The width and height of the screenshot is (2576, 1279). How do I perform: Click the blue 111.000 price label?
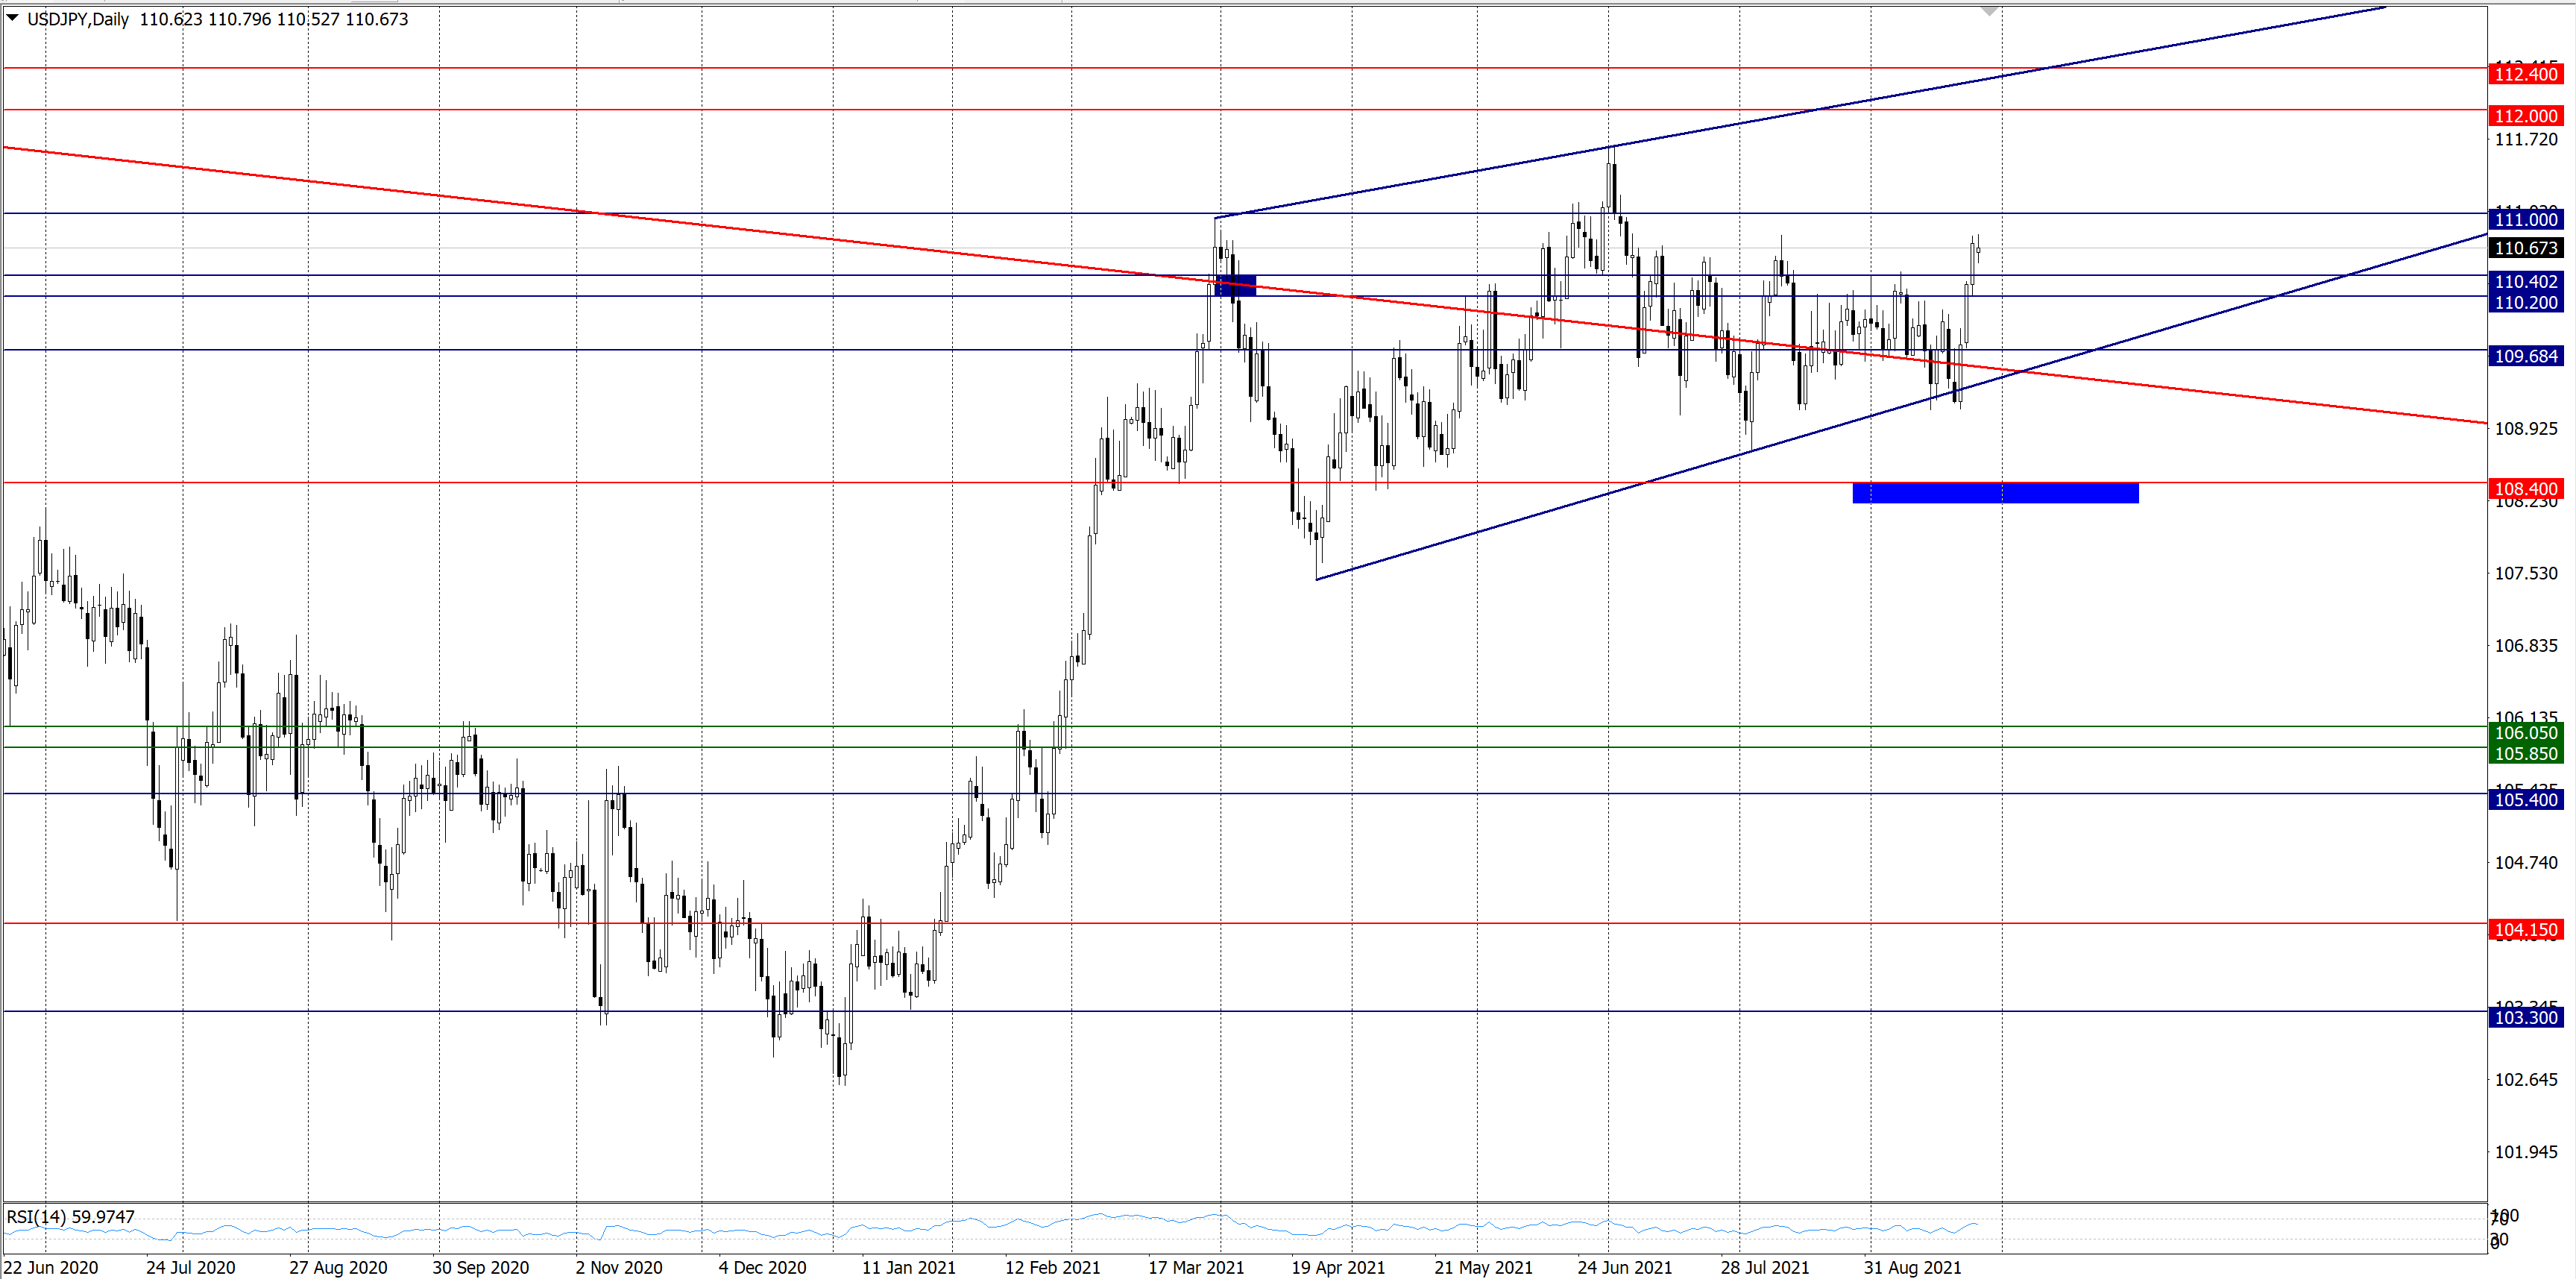[2525, 220]
